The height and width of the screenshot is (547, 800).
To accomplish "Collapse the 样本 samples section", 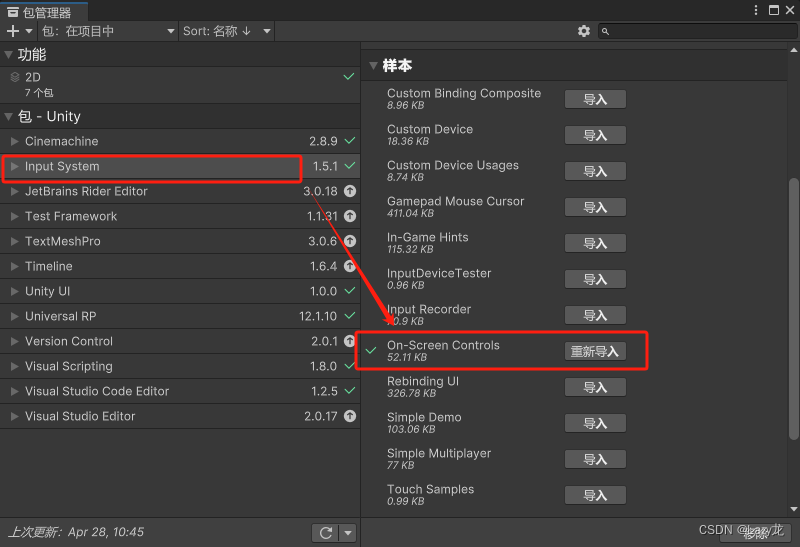I will pos(373,65).
